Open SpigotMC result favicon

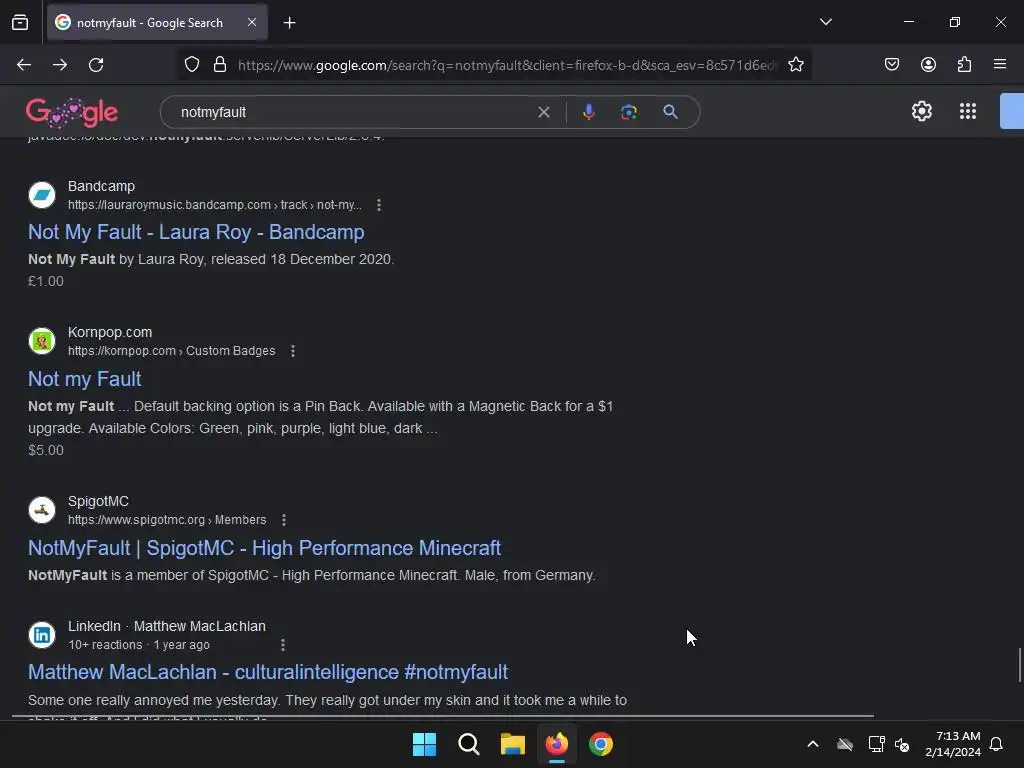tap(42, 510)
